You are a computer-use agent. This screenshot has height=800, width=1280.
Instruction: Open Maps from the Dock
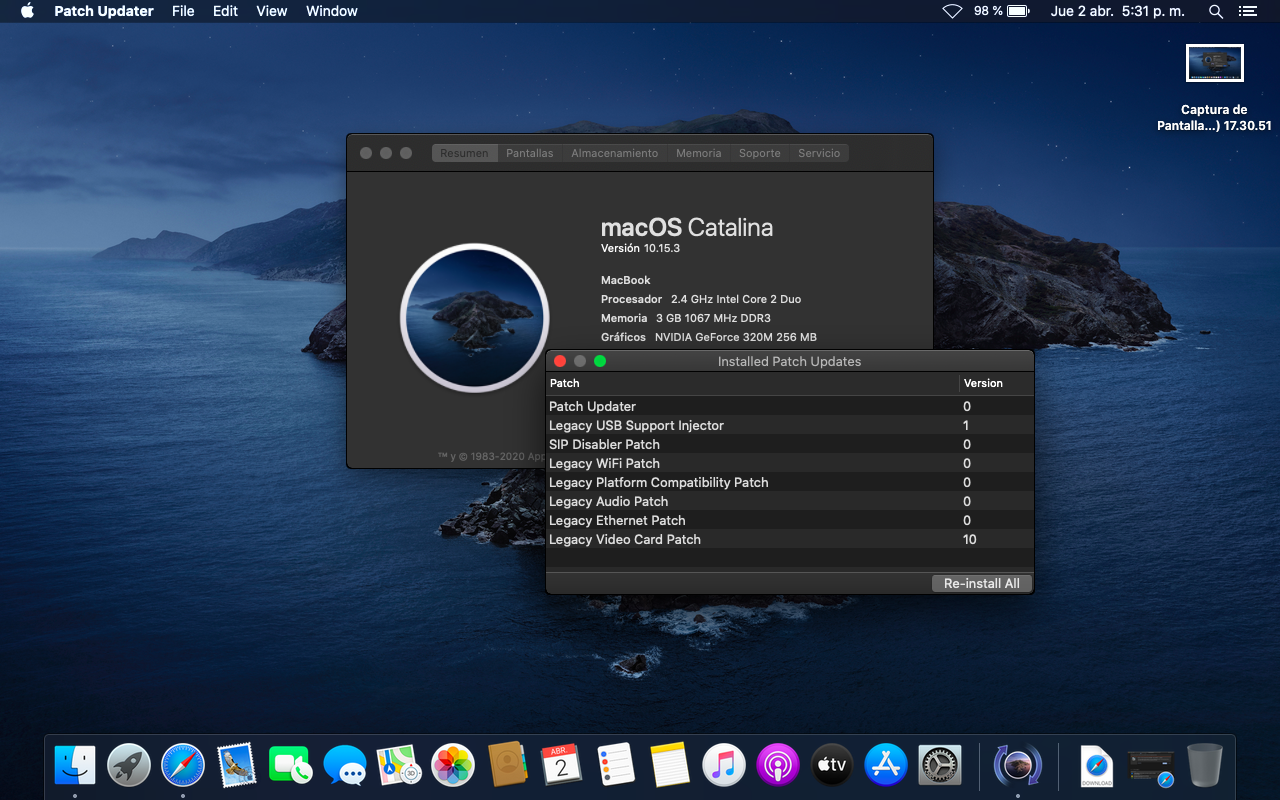(399, 766)
